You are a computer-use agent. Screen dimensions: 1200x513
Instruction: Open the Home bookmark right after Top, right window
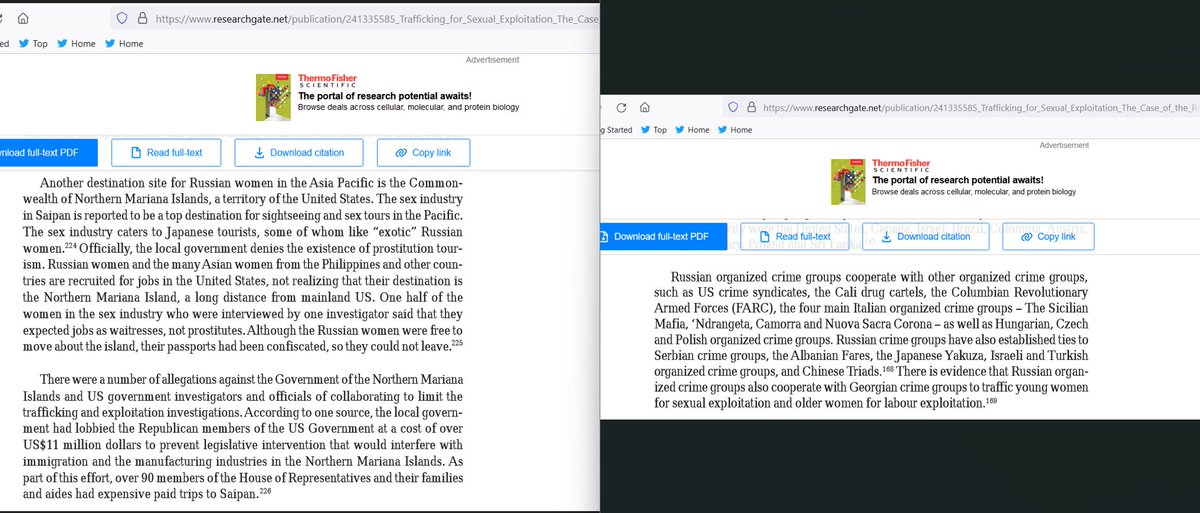[x=693, y=130]
